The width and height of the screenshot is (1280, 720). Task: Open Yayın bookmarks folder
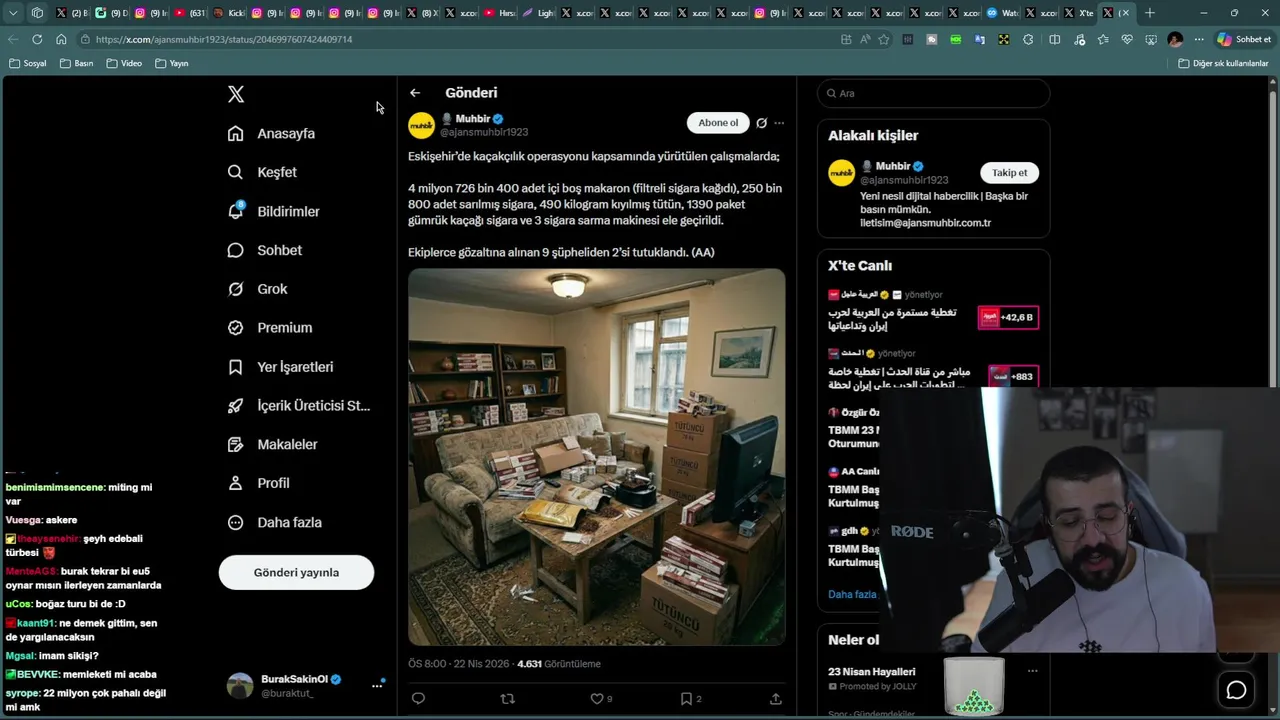[x=172, y=63]
